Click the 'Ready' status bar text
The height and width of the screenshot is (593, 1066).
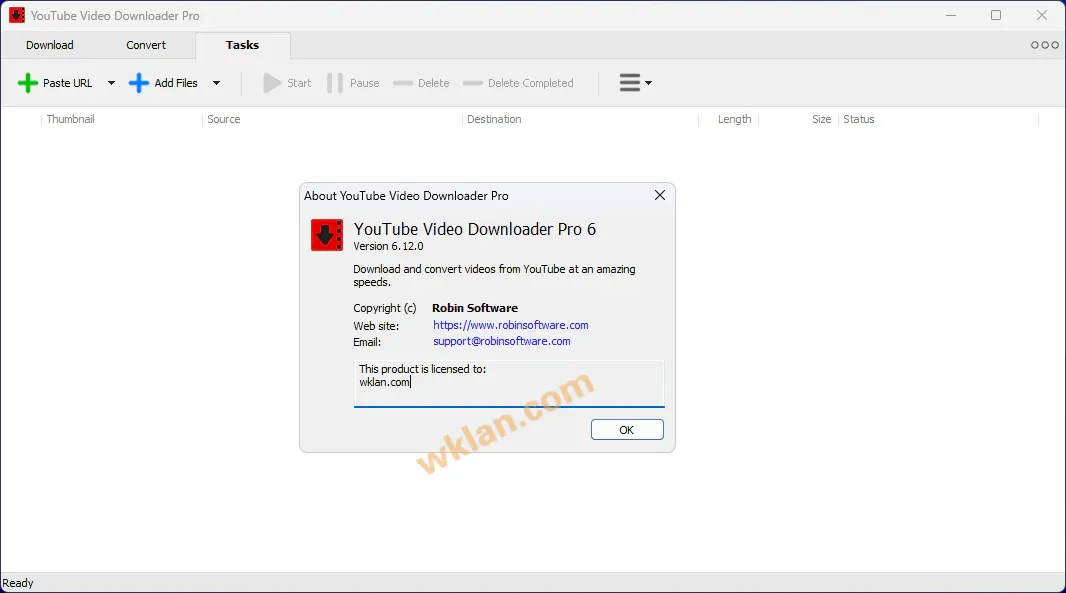point(18,583)
